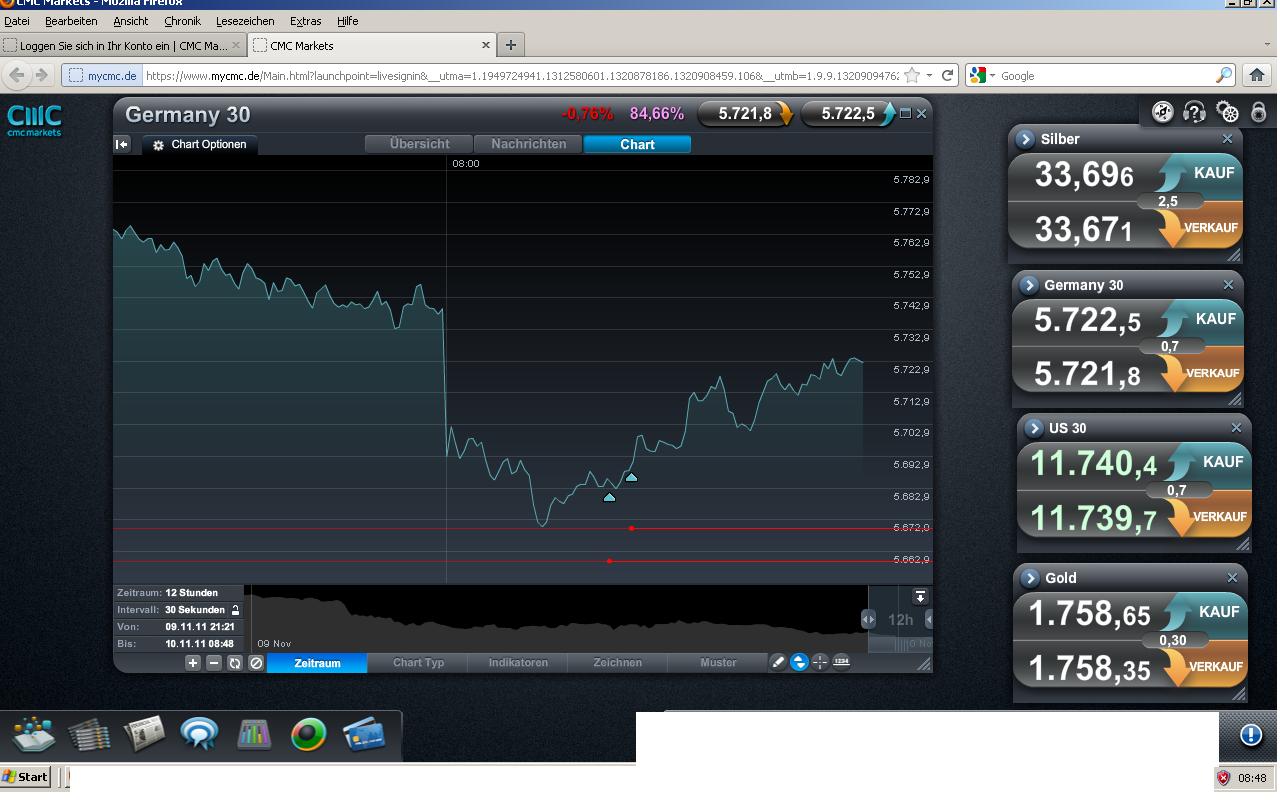
Task: Click KAUF on the Silber tile
Action: [x=1198, y=174]
